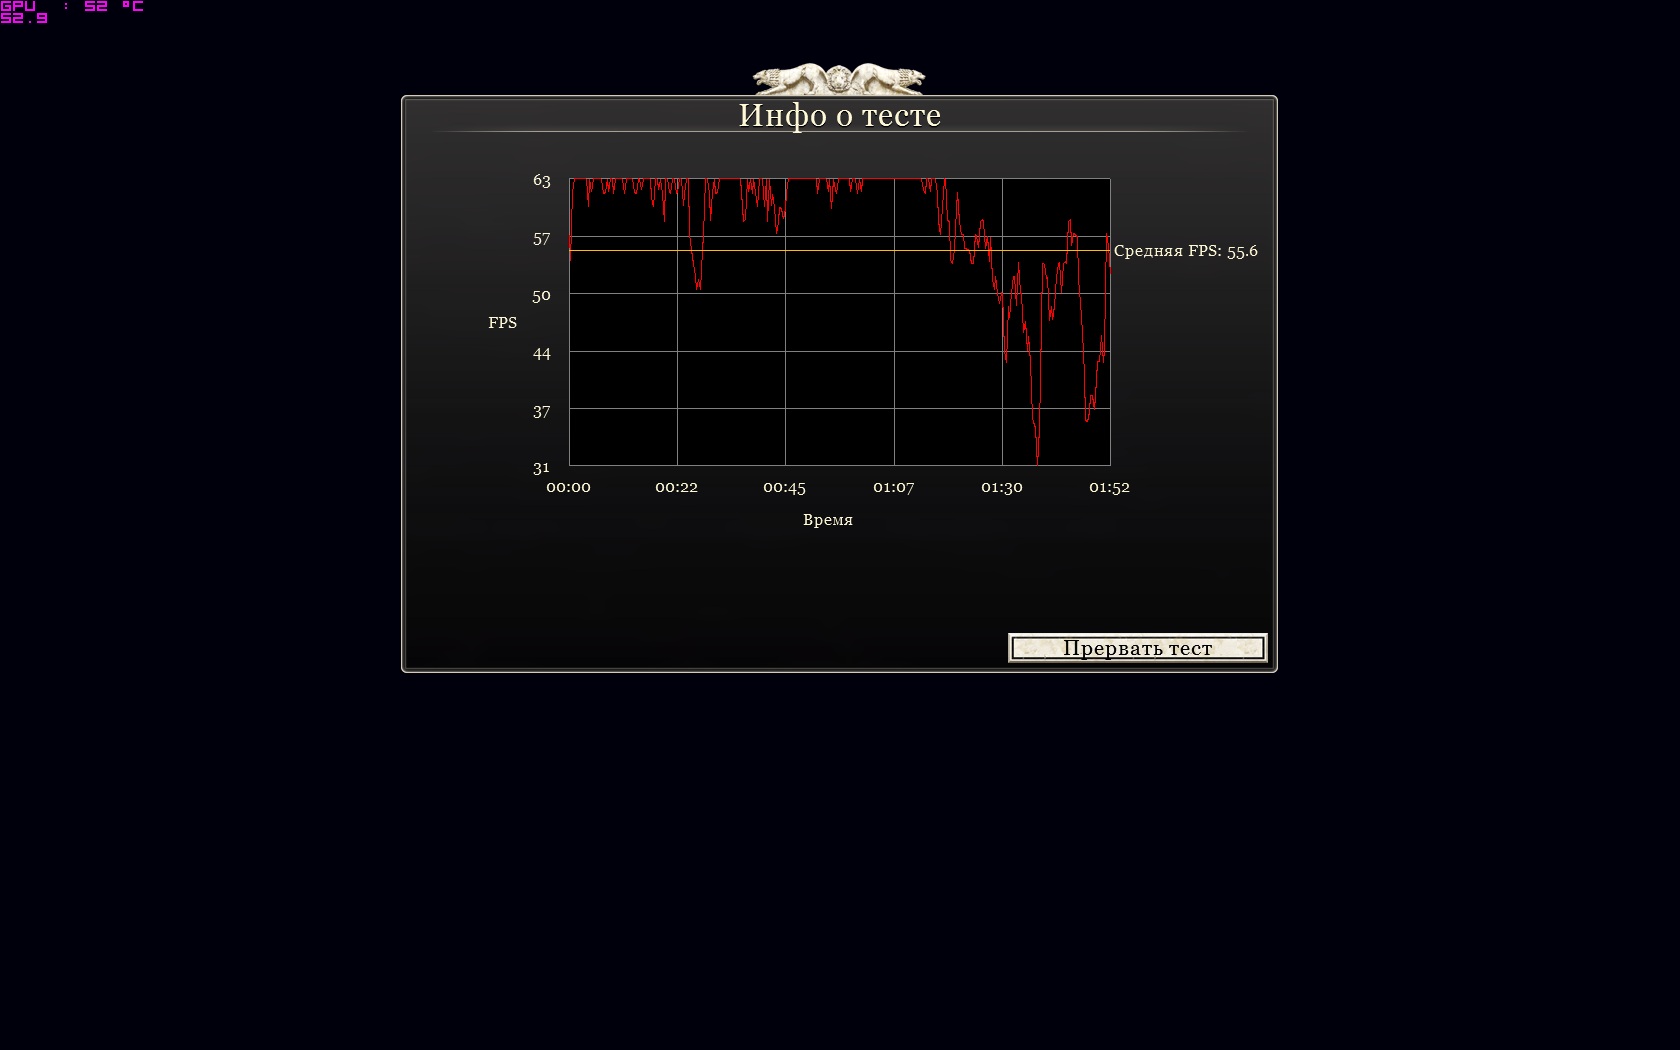
Task: Click the 'Время' horizontal axis label
Action: click(x=827, y=520)
